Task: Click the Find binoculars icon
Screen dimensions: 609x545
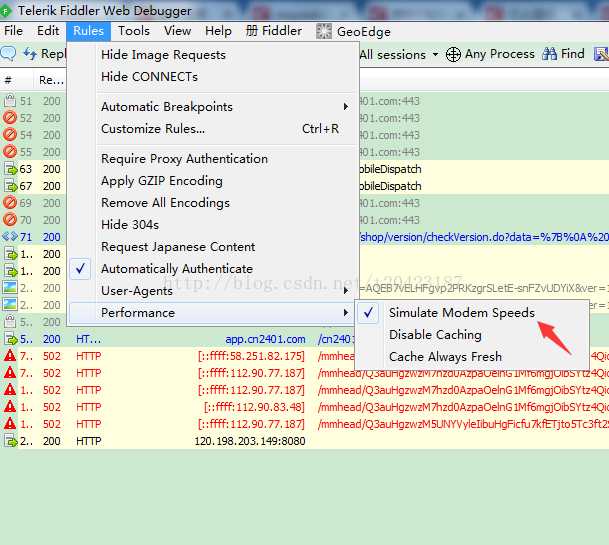Action: (549, 54)
